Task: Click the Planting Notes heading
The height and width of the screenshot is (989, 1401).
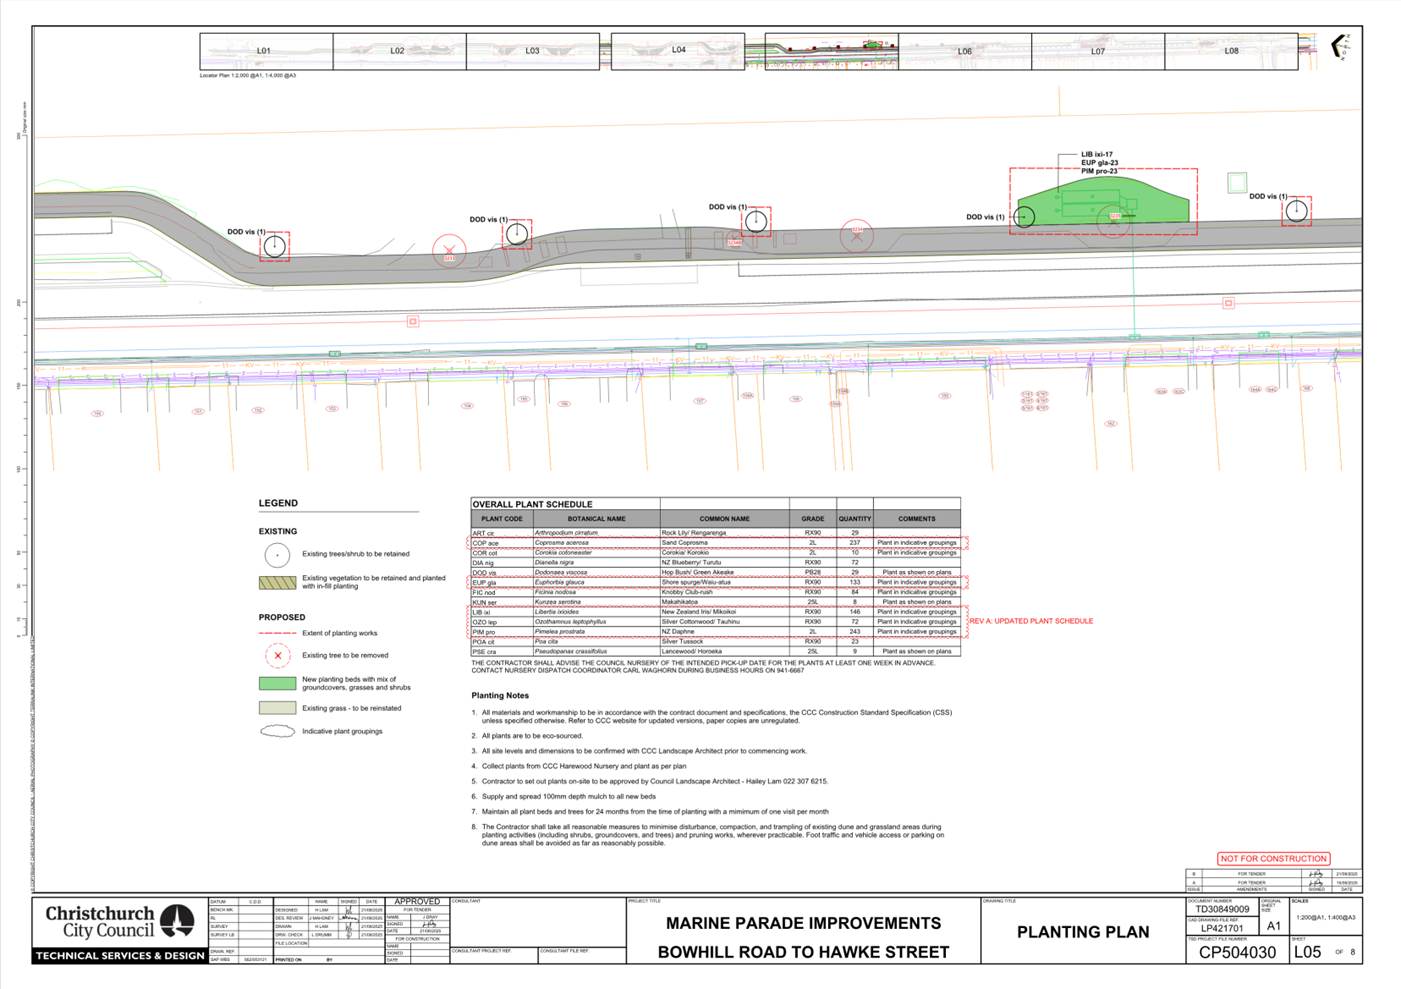Action: pos(500,695)
